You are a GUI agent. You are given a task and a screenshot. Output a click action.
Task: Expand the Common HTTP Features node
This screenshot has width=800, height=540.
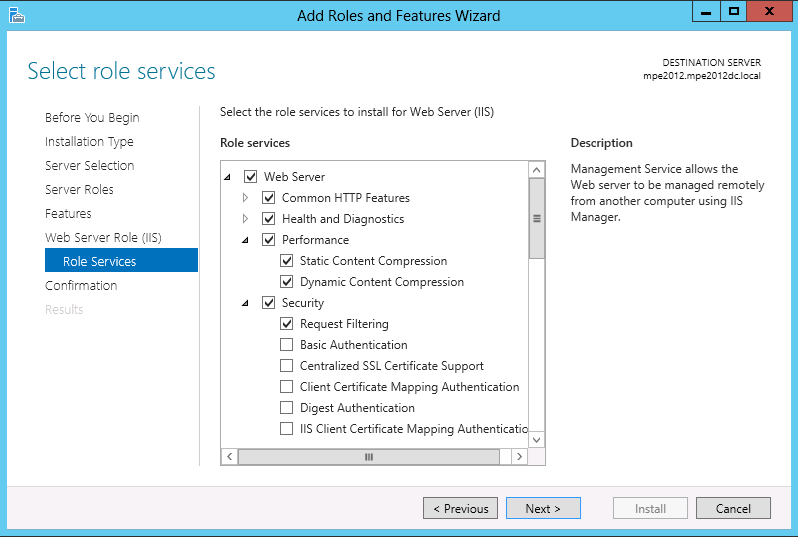pyautogui.click(x=245, y=198)
